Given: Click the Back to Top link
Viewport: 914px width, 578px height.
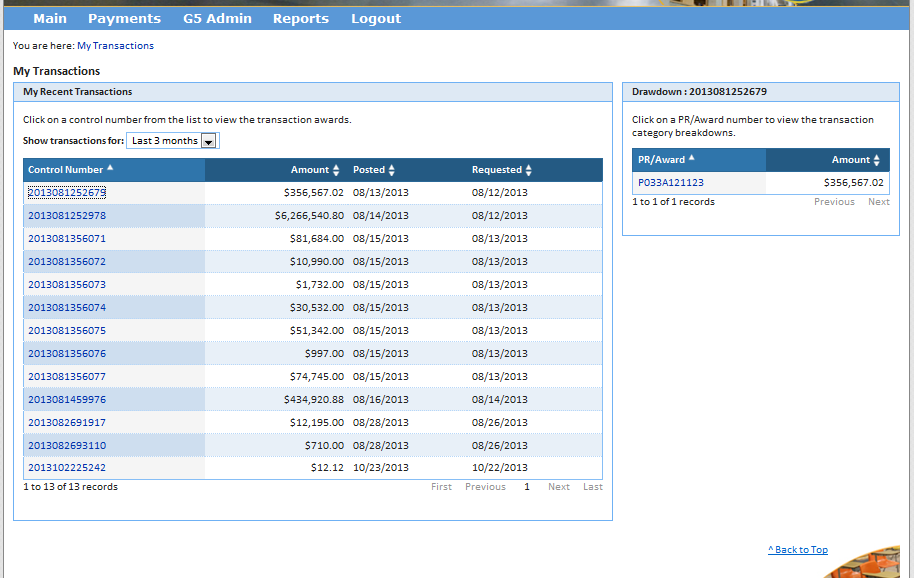Looking at the screenshot, I should [x=798, y=550].
